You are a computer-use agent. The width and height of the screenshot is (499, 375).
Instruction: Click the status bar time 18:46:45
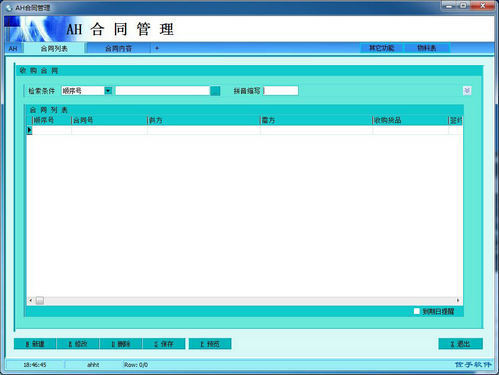35,365
